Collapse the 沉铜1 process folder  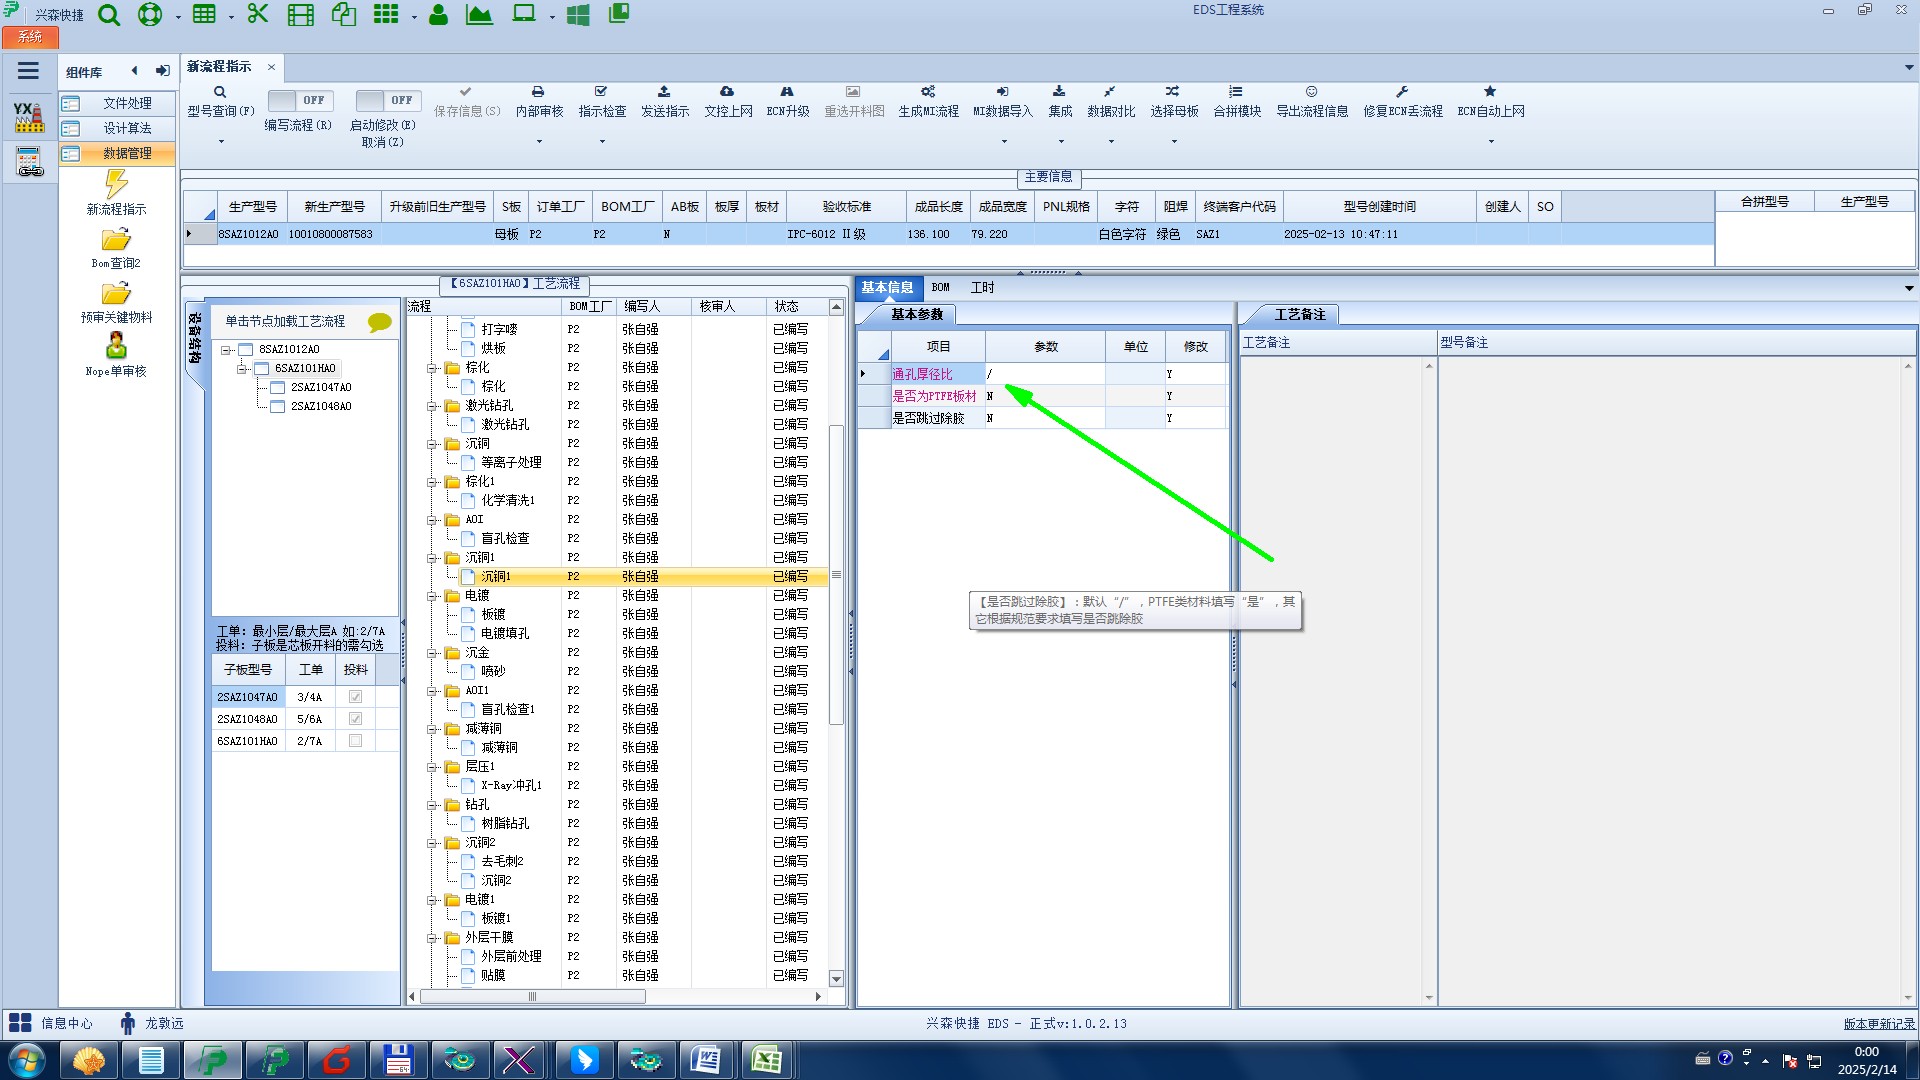(433, 558)
